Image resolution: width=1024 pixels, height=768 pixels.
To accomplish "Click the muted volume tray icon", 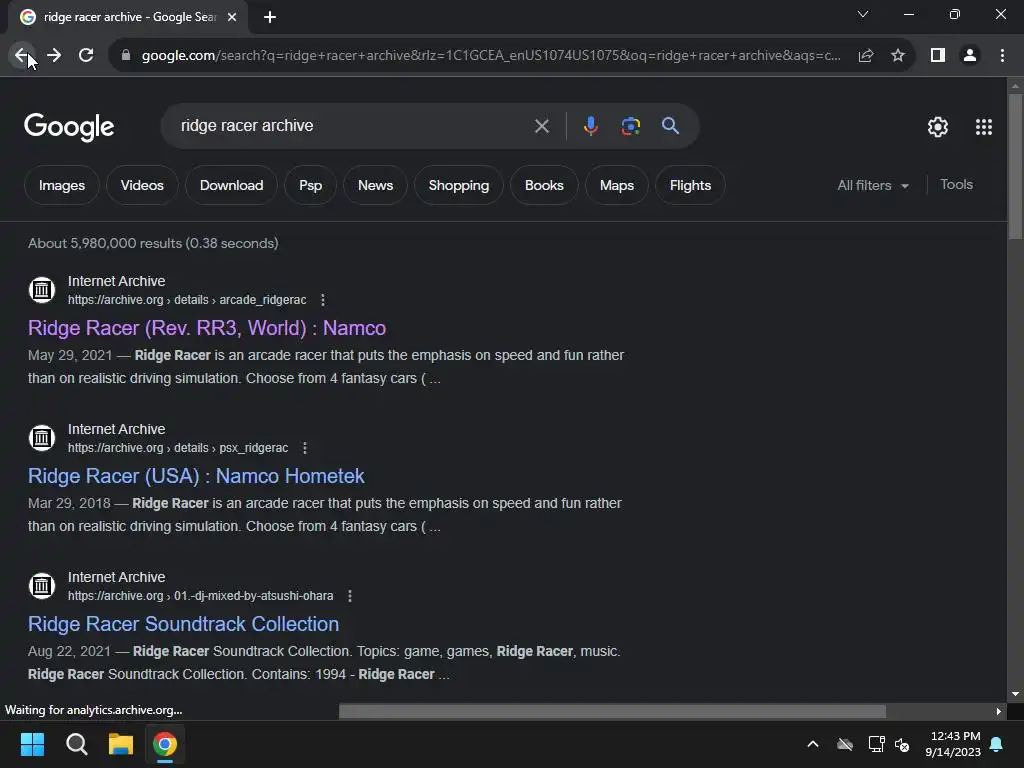I will click(902, 744).
